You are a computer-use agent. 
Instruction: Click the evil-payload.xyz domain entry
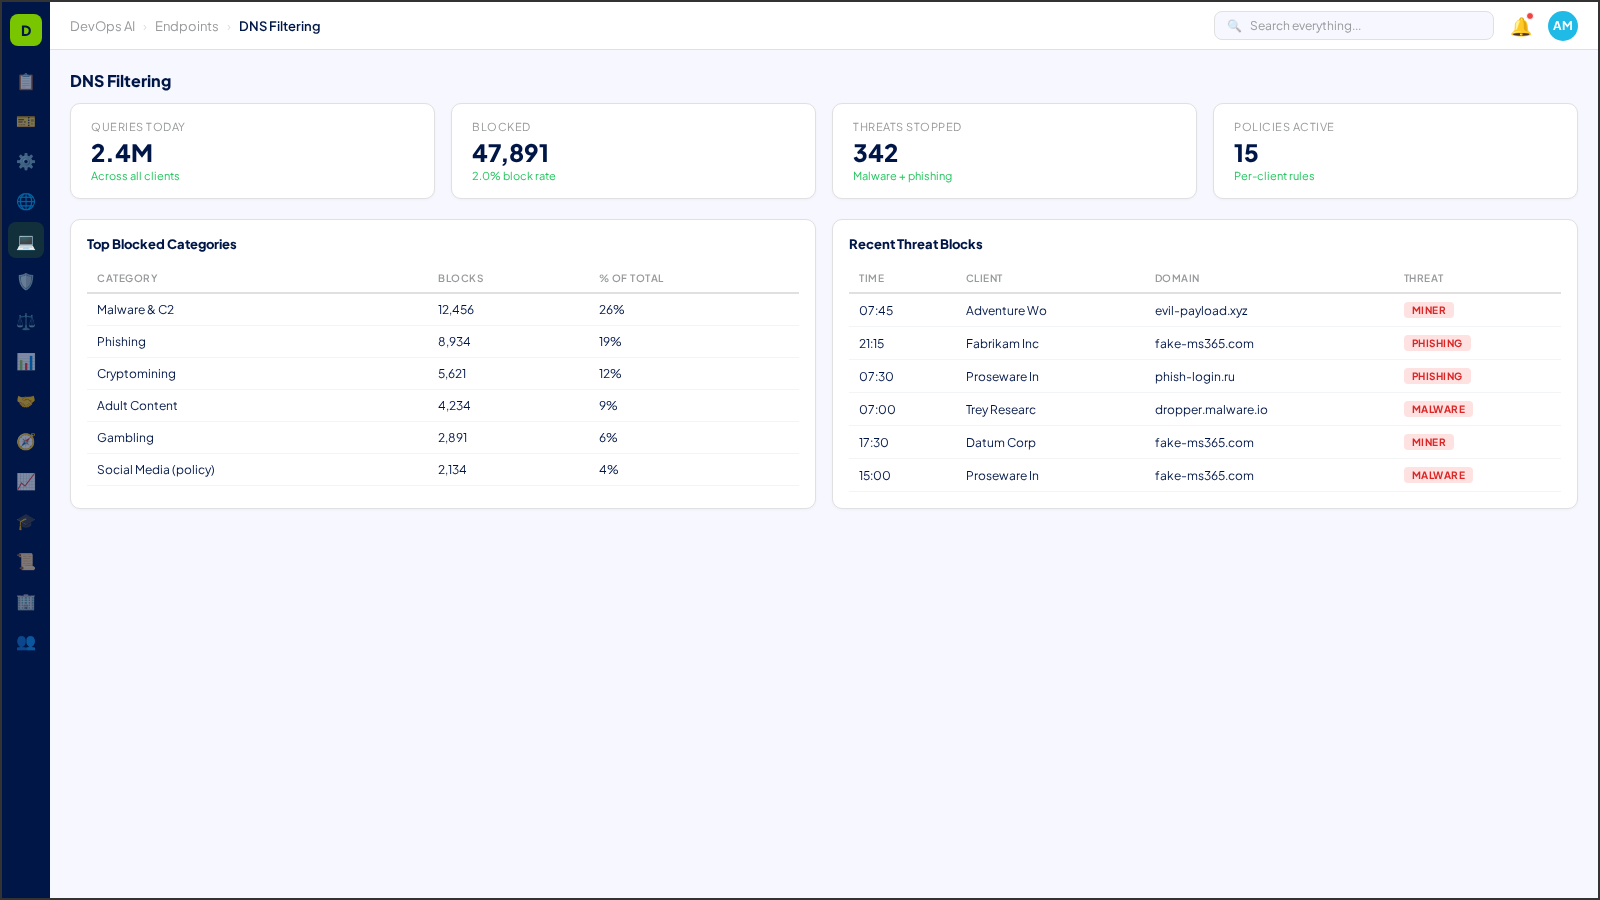[x=1201, y=311]
